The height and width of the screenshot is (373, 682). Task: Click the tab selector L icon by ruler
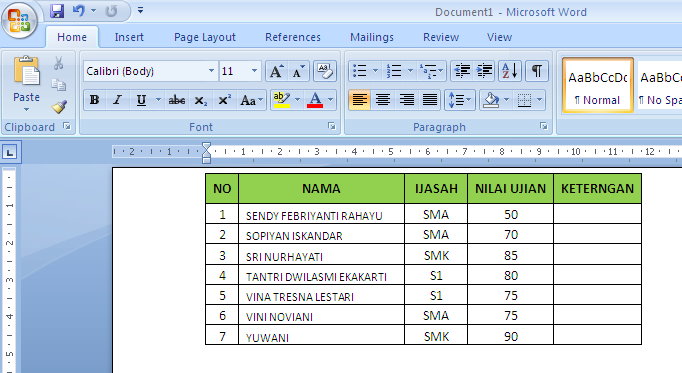click(x=10, y=152)
